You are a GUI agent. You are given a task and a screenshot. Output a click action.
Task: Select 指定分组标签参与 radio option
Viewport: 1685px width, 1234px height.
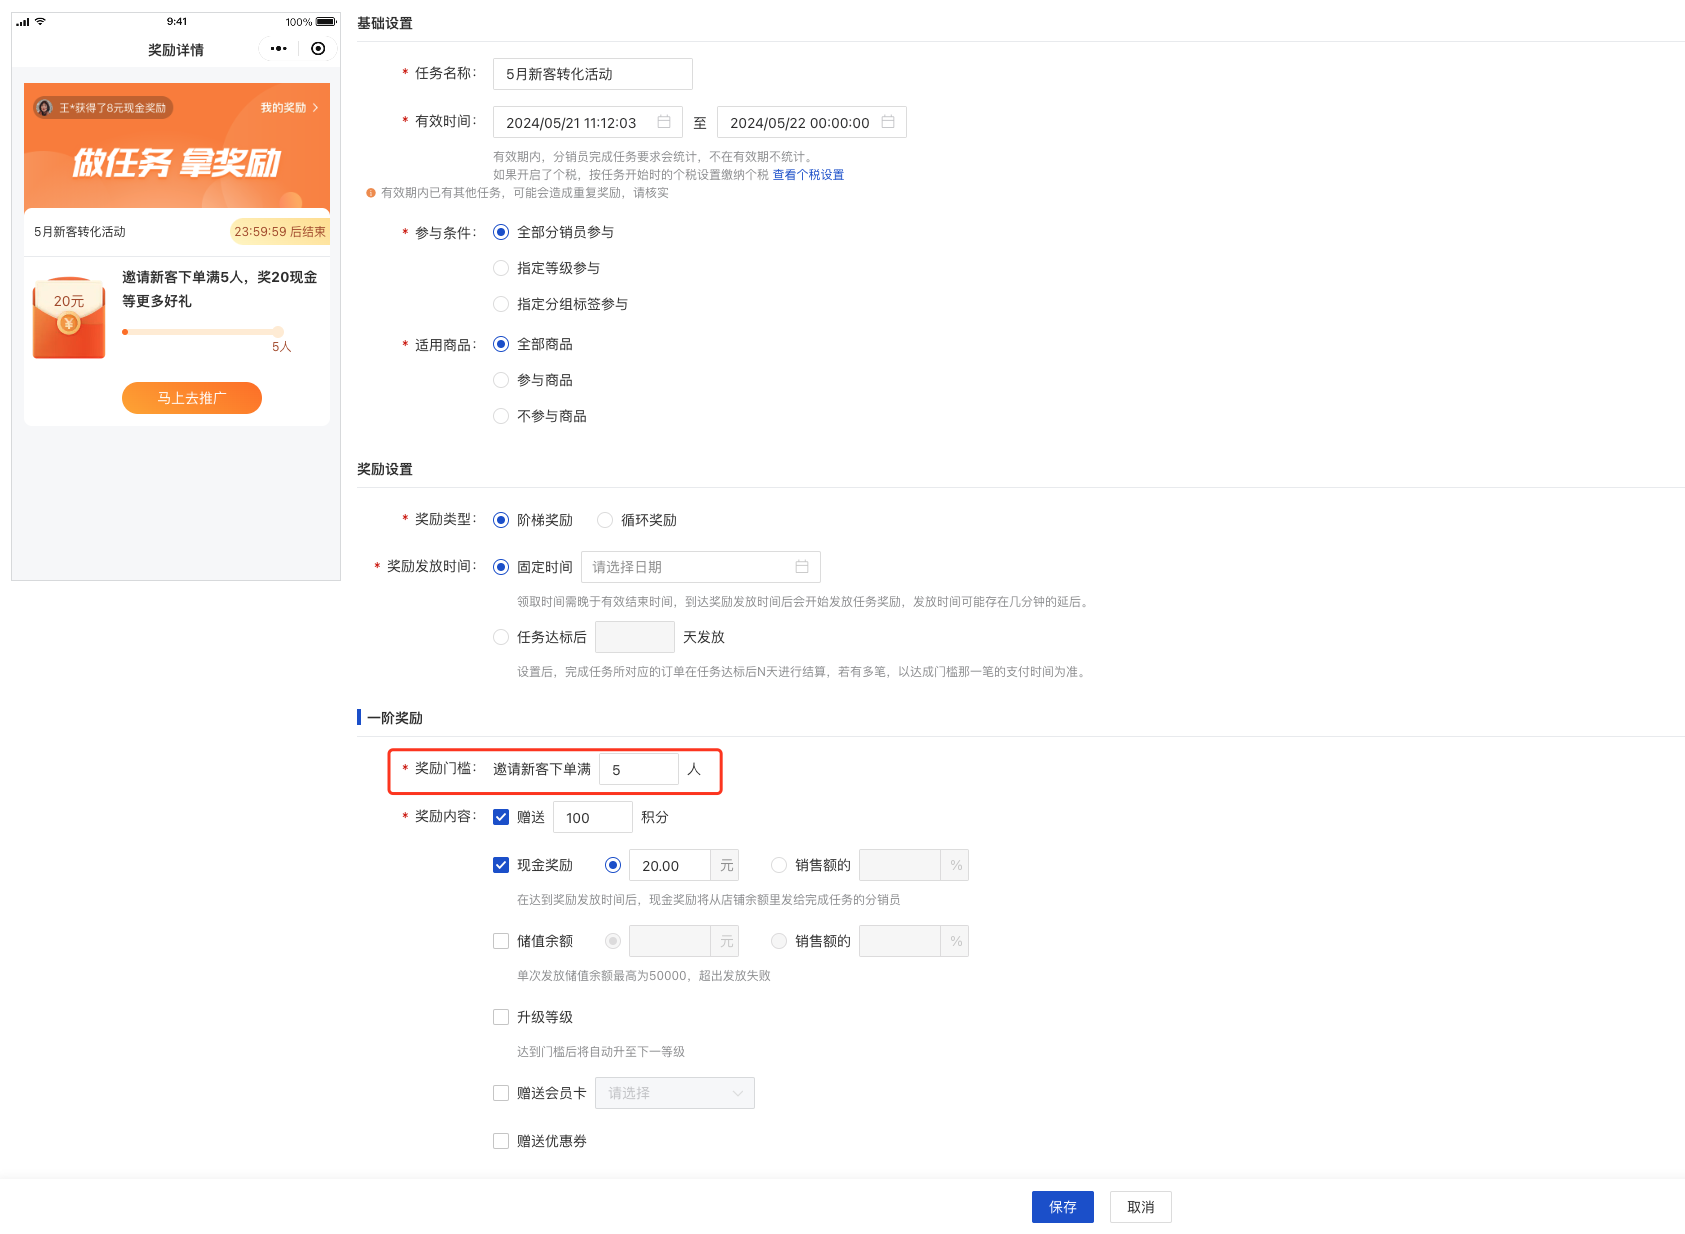point(501,304)
